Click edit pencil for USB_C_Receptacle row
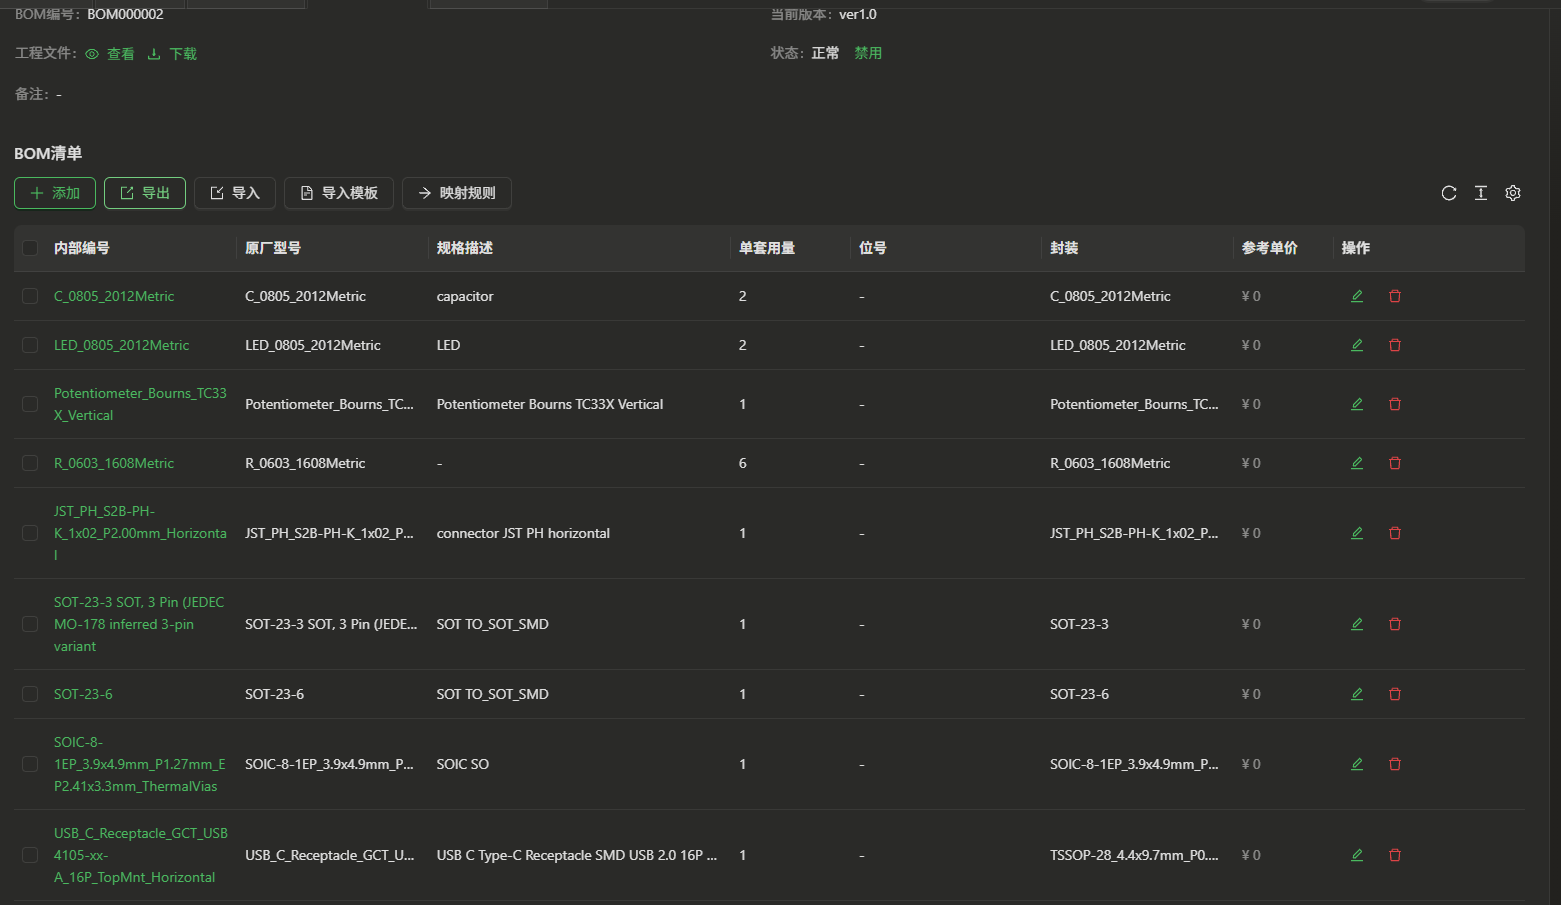 (1357, 855)
